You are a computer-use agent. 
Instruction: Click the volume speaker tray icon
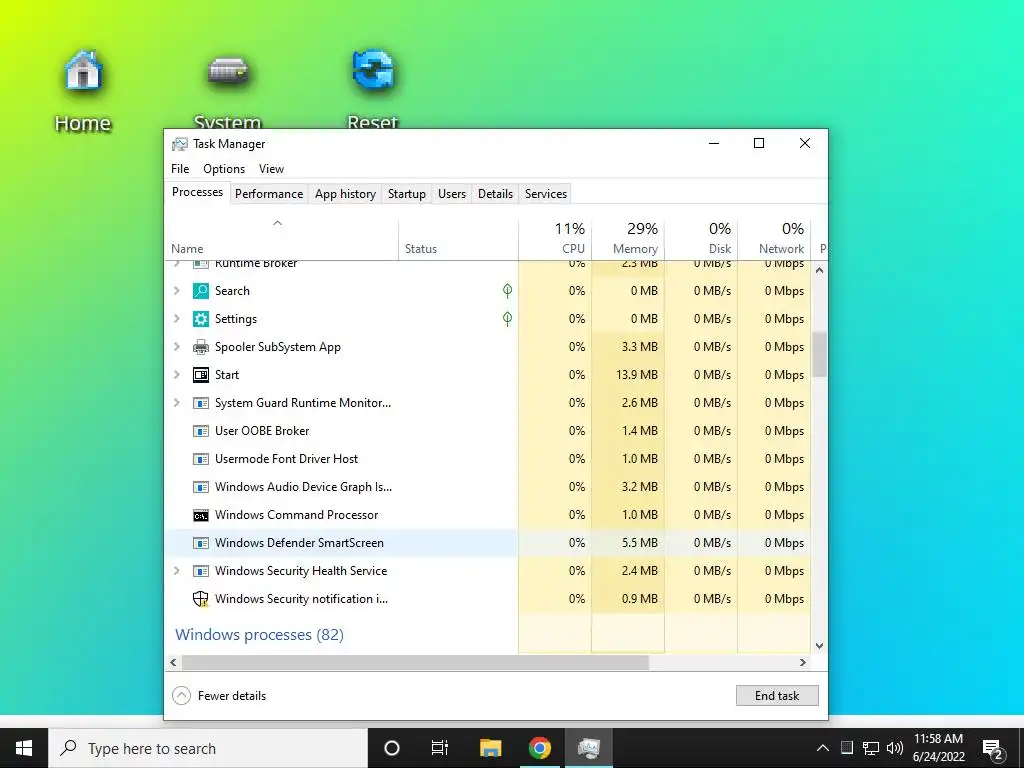click(895, 748)
